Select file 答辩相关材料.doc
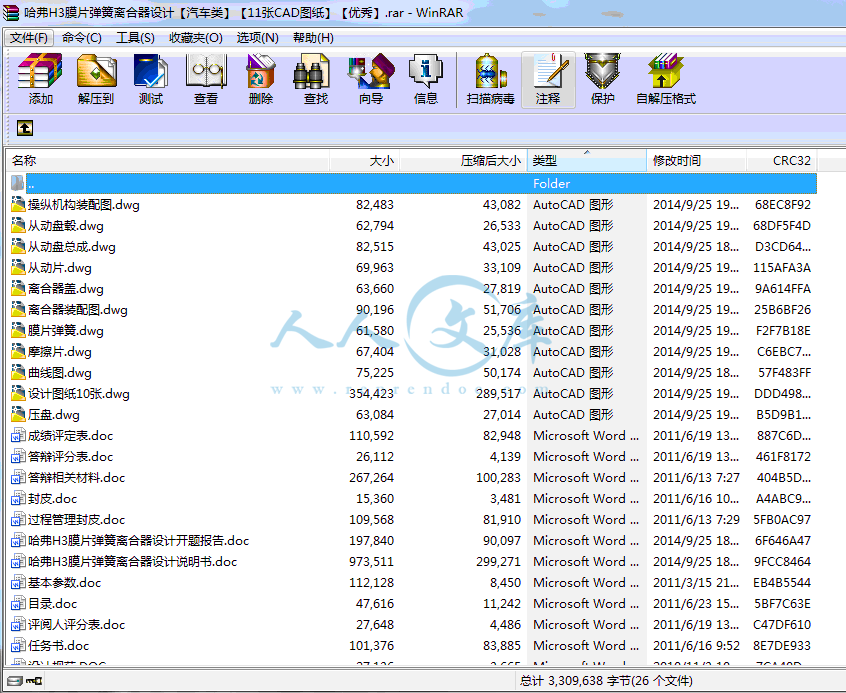Viewport: 846px width, 693px height. pyautogui.click(x=413, y=478)
